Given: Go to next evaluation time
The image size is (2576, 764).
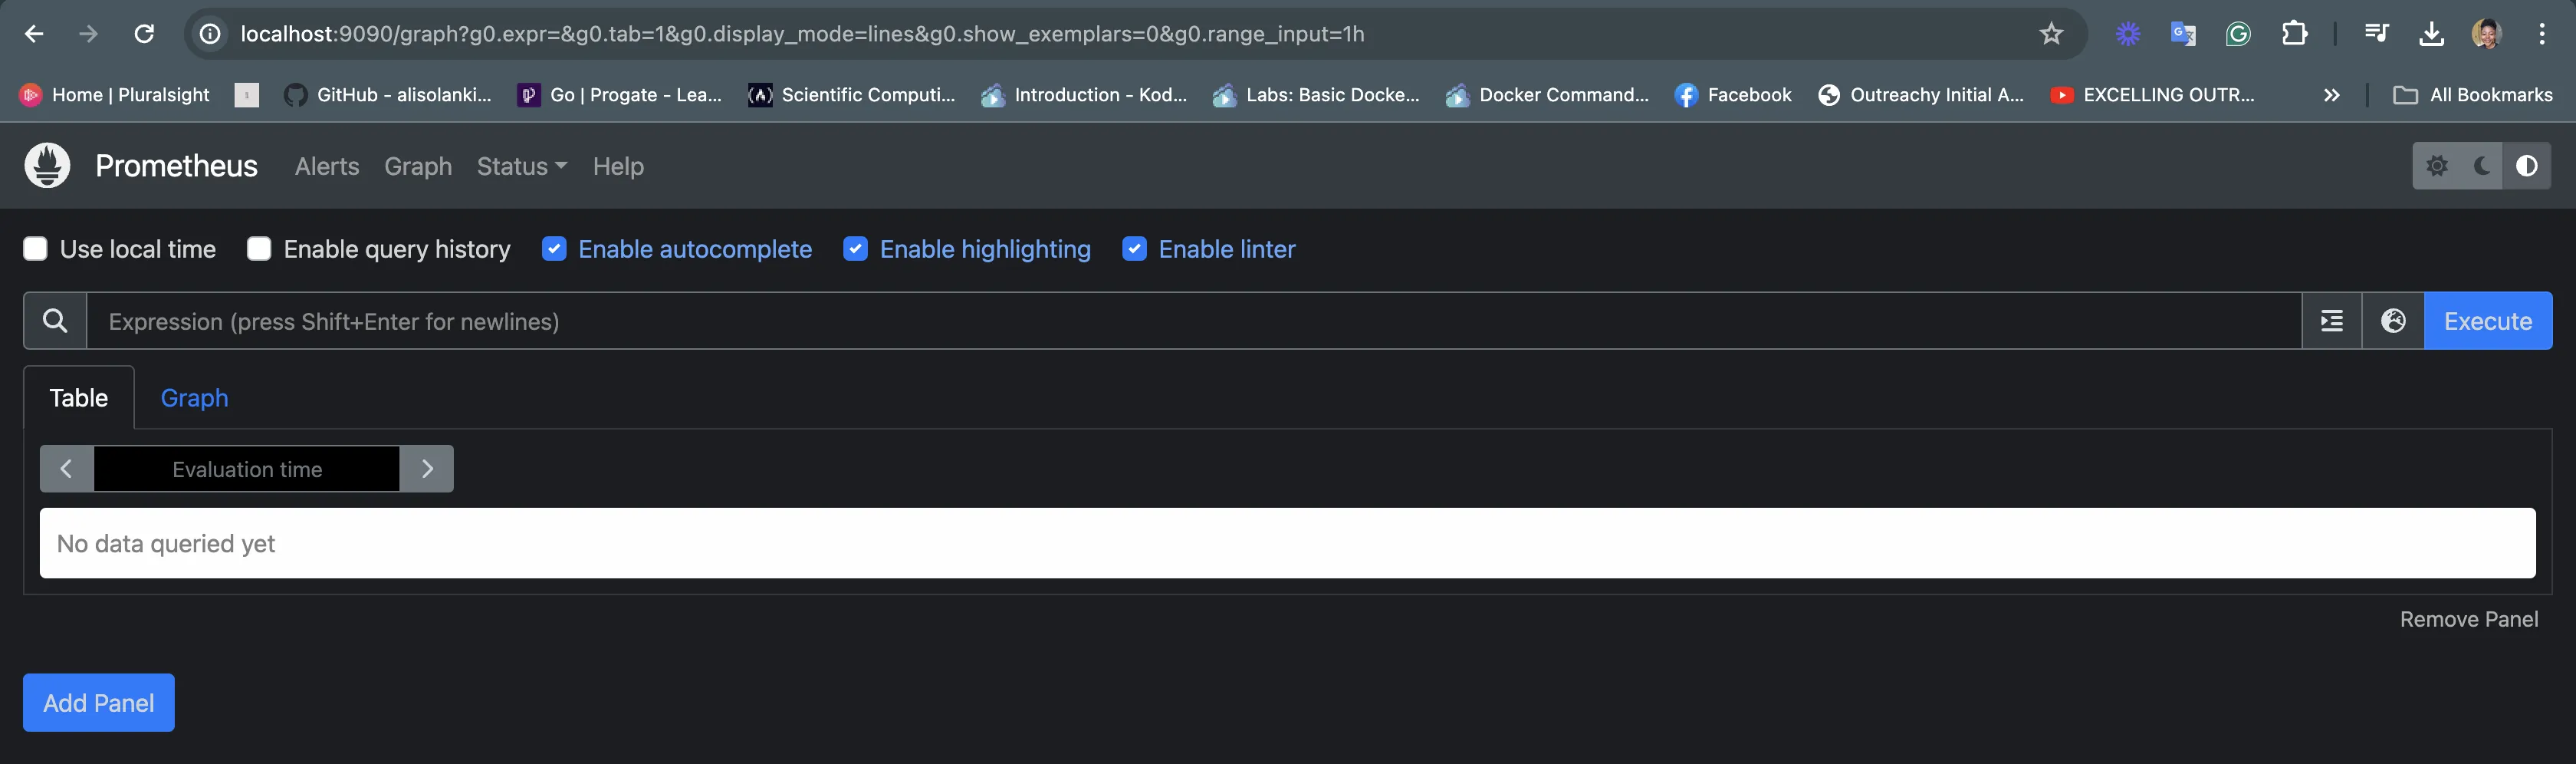Looking at the screenshot, I should [x=427, y=469].
